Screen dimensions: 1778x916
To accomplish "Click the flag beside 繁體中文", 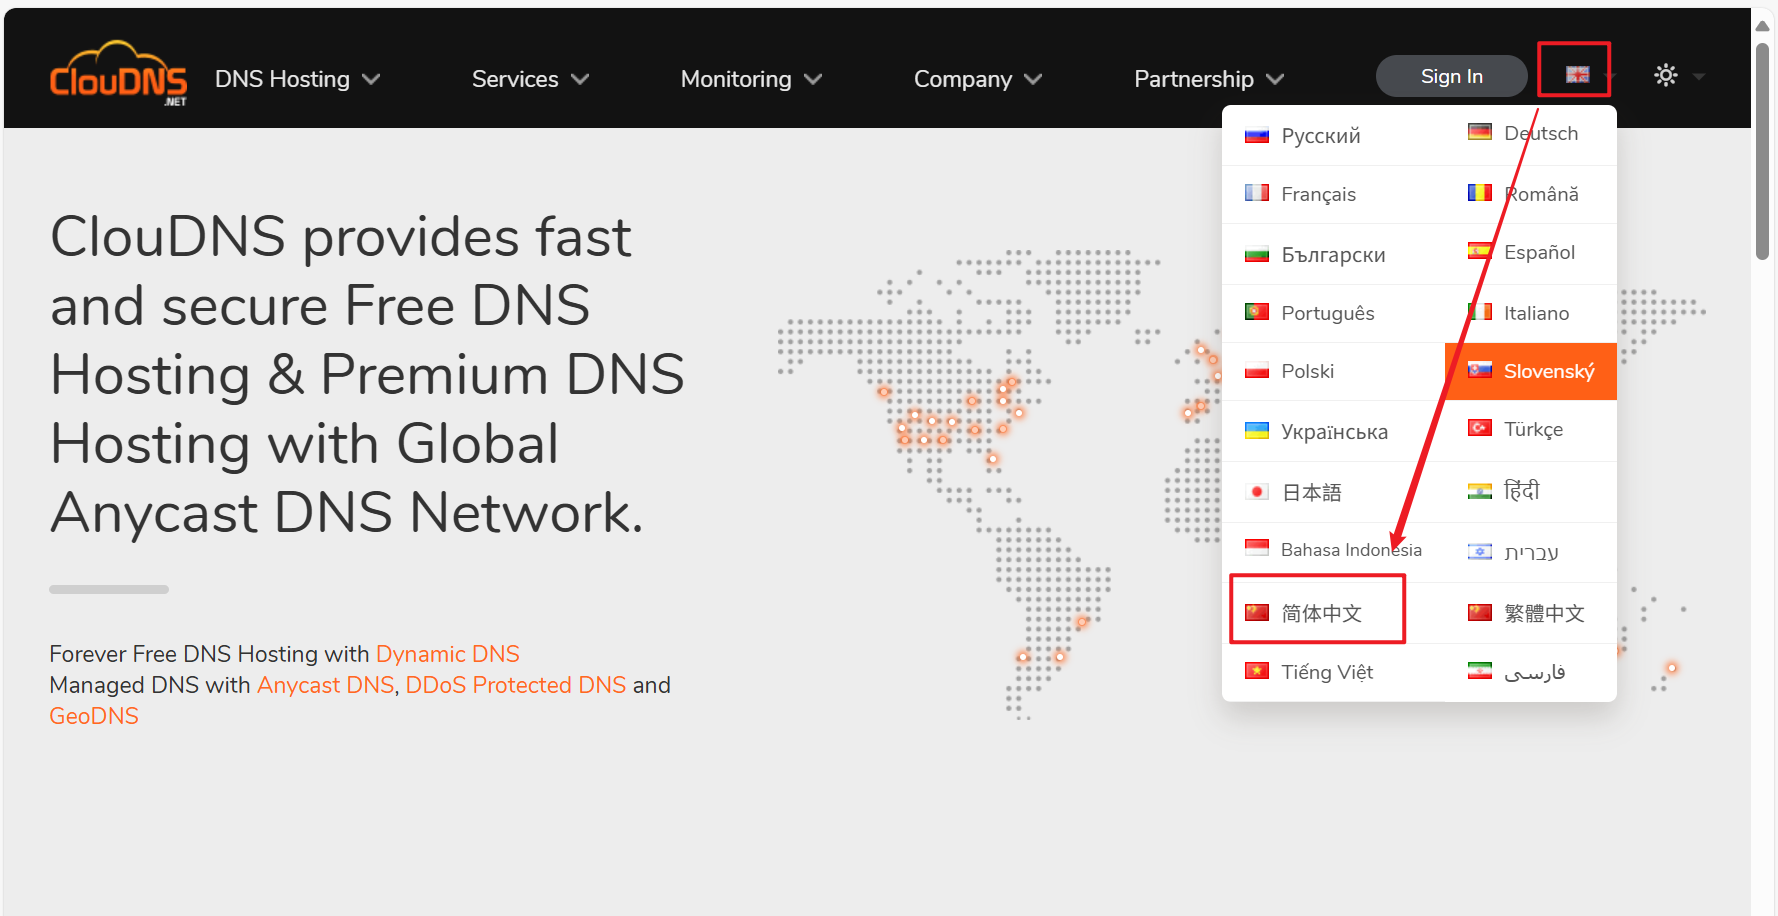I will [x=1480, y=612].
